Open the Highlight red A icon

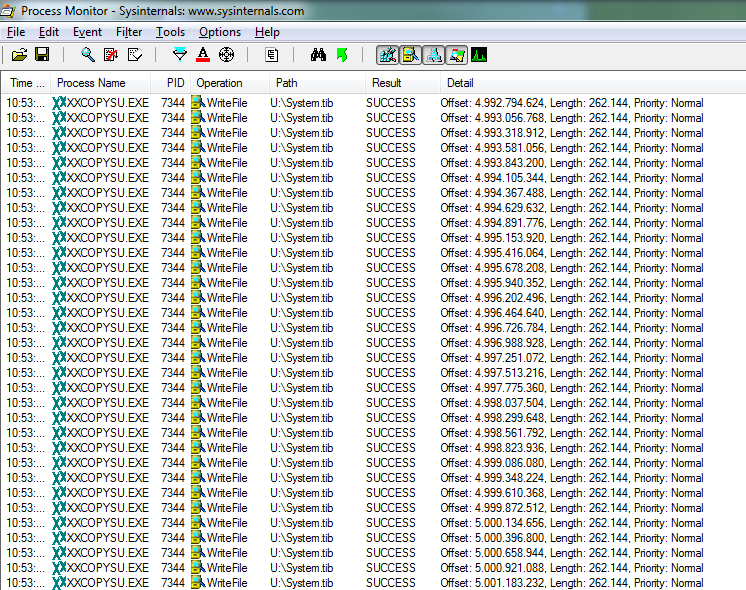[x=203, y=55]
